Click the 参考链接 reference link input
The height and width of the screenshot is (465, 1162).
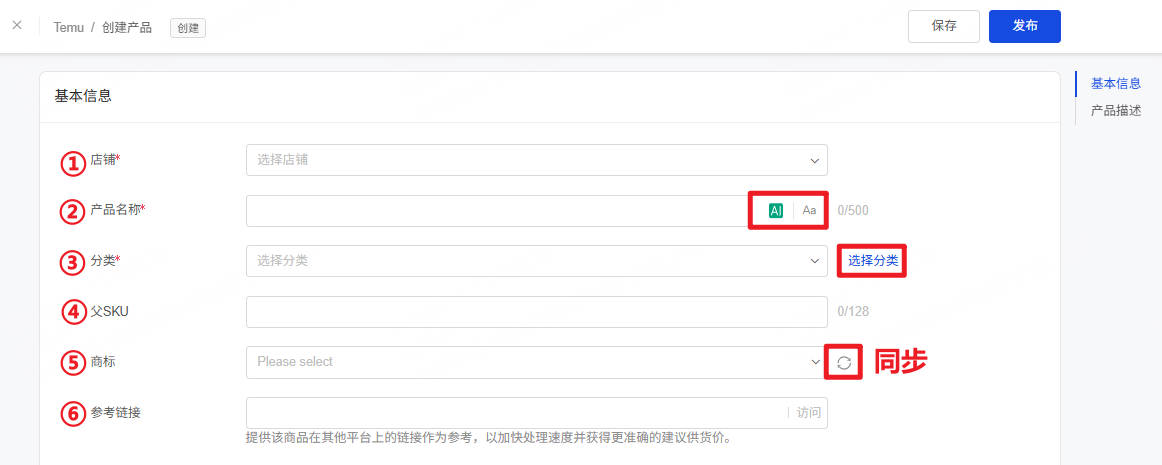[x=517, y=413]
